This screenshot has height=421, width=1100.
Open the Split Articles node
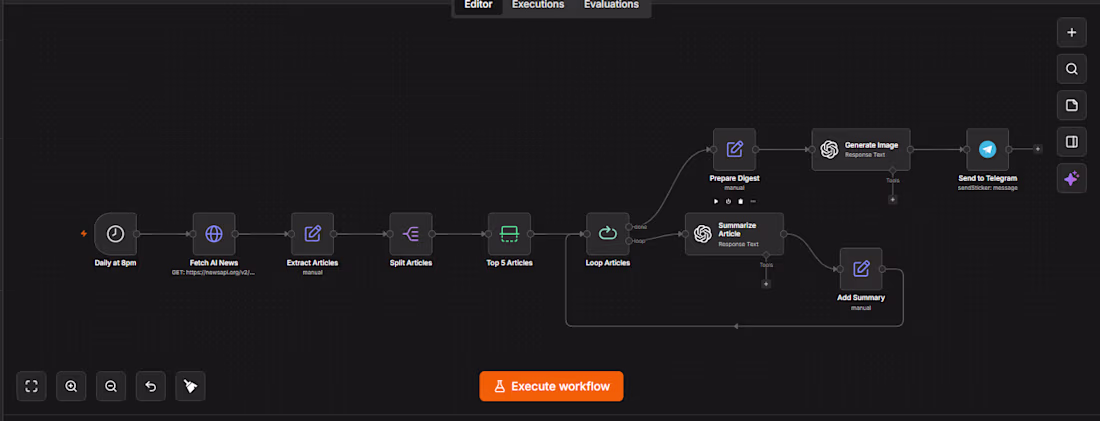(x=411, y=234)
